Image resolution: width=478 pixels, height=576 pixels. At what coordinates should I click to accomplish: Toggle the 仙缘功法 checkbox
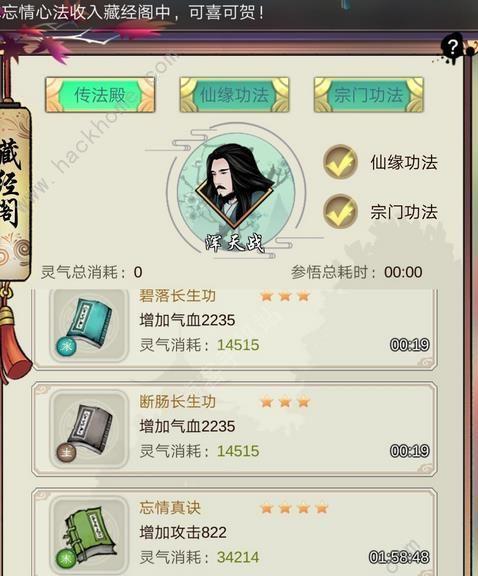click(x=340, y=162)
